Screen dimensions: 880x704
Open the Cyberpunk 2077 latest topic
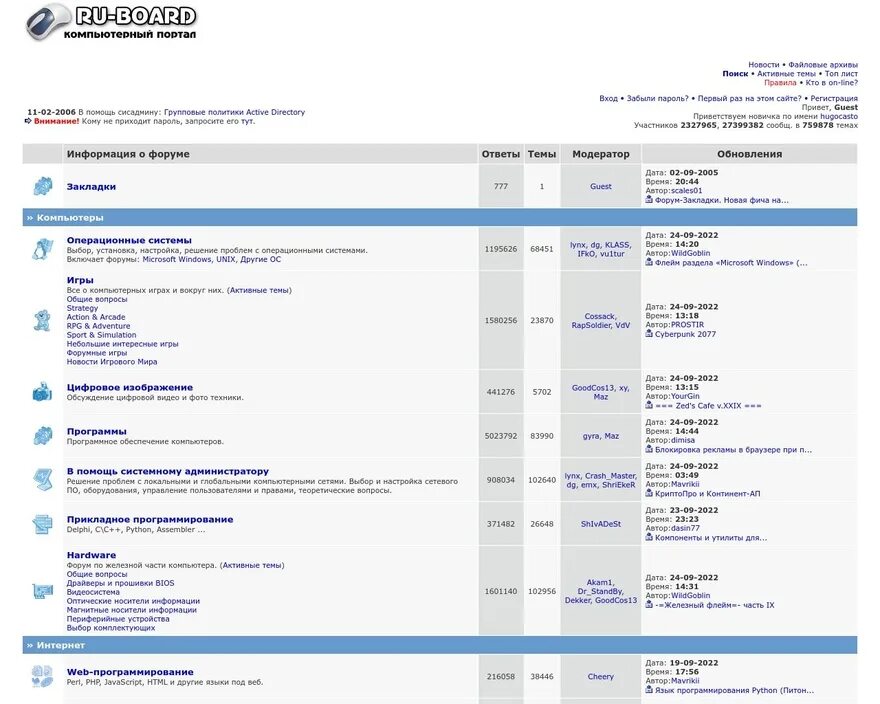click(x=685, y=334)
